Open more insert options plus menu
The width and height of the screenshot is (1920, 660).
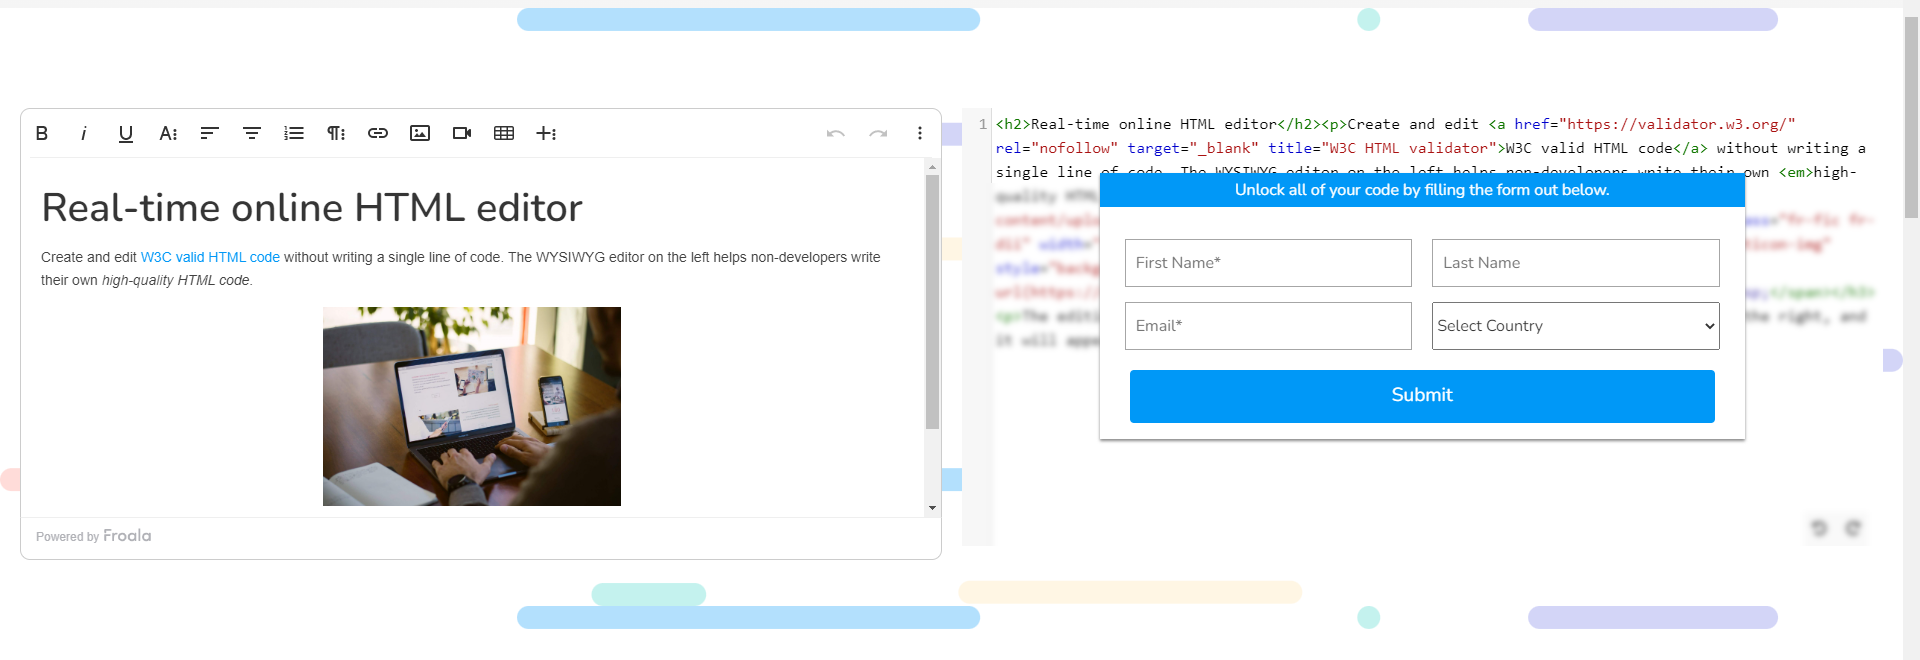[546, 133]
